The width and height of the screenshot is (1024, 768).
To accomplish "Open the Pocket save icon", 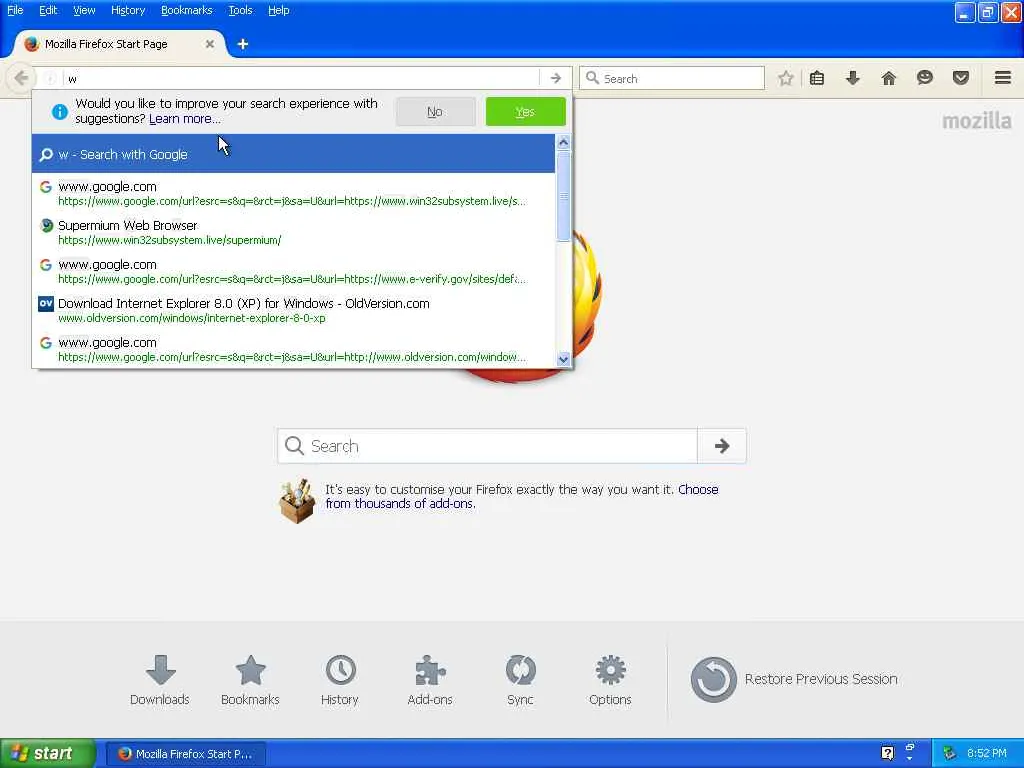I will coord(961,78).
